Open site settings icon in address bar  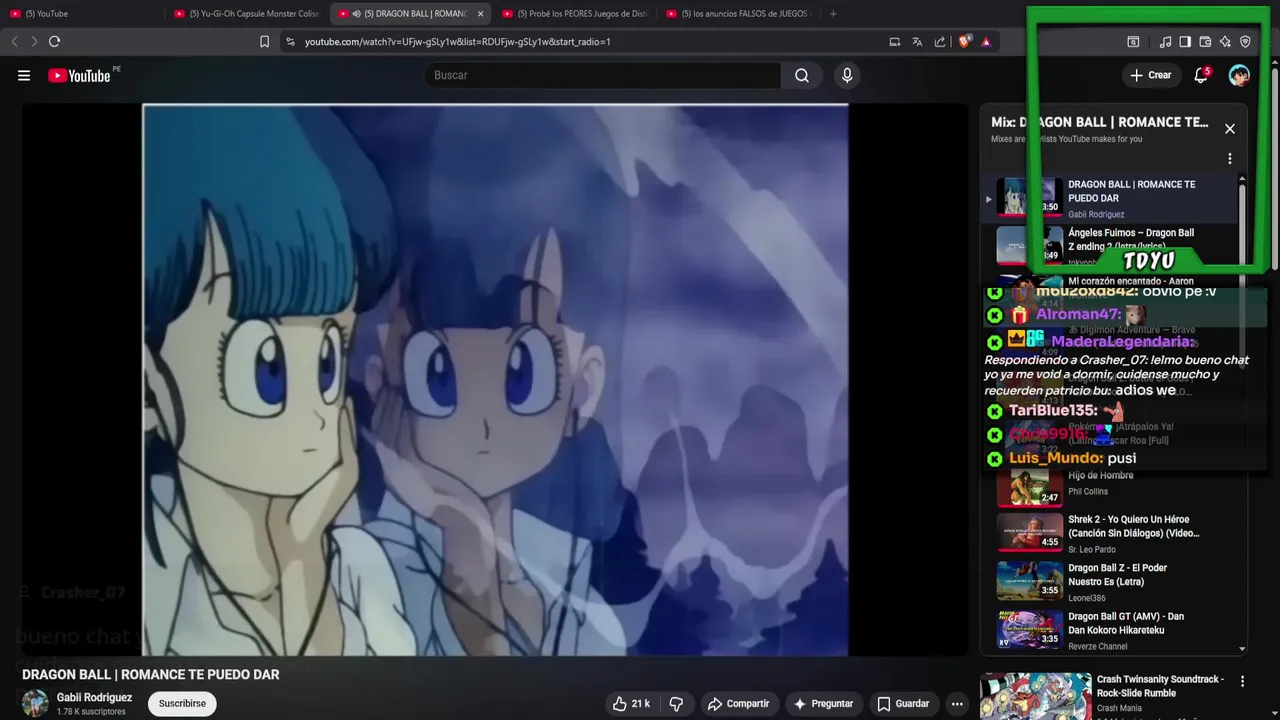tap(290, 41)
